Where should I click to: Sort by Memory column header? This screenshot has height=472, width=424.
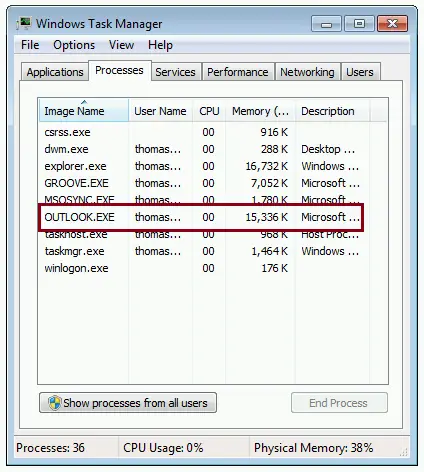click(260, 111)
